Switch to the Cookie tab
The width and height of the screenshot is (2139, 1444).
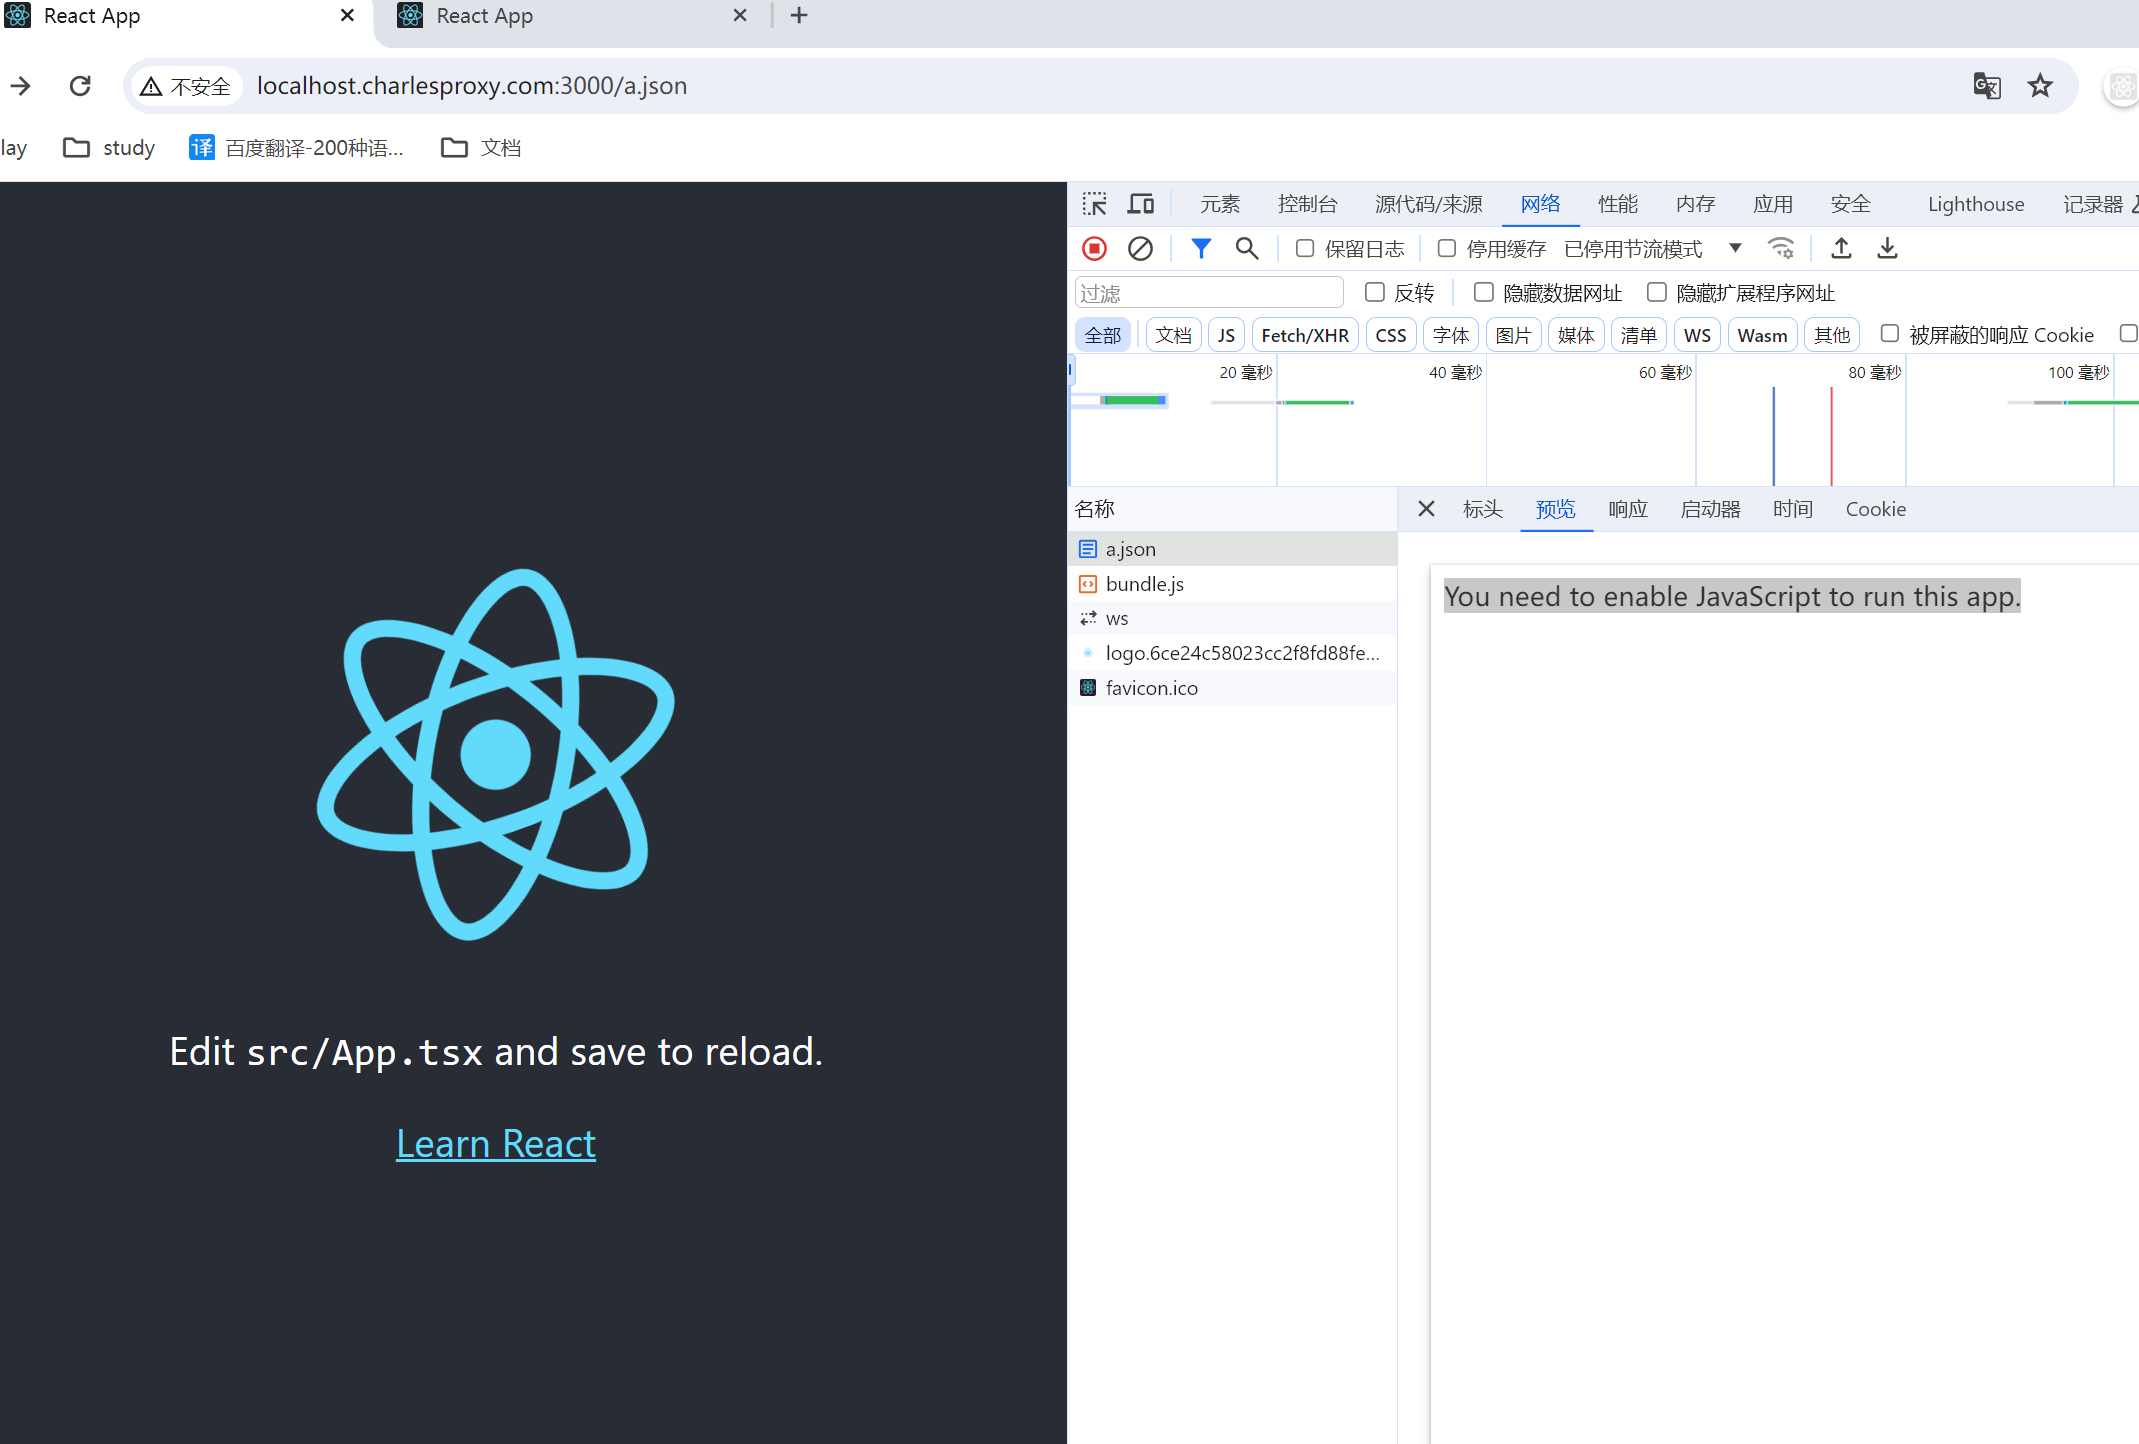1876,509
